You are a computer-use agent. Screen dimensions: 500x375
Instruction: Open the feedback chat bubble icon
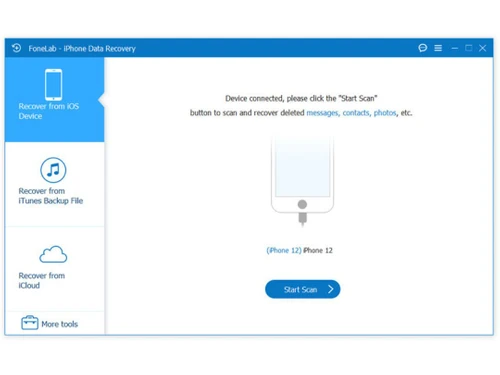click(423, 48)
